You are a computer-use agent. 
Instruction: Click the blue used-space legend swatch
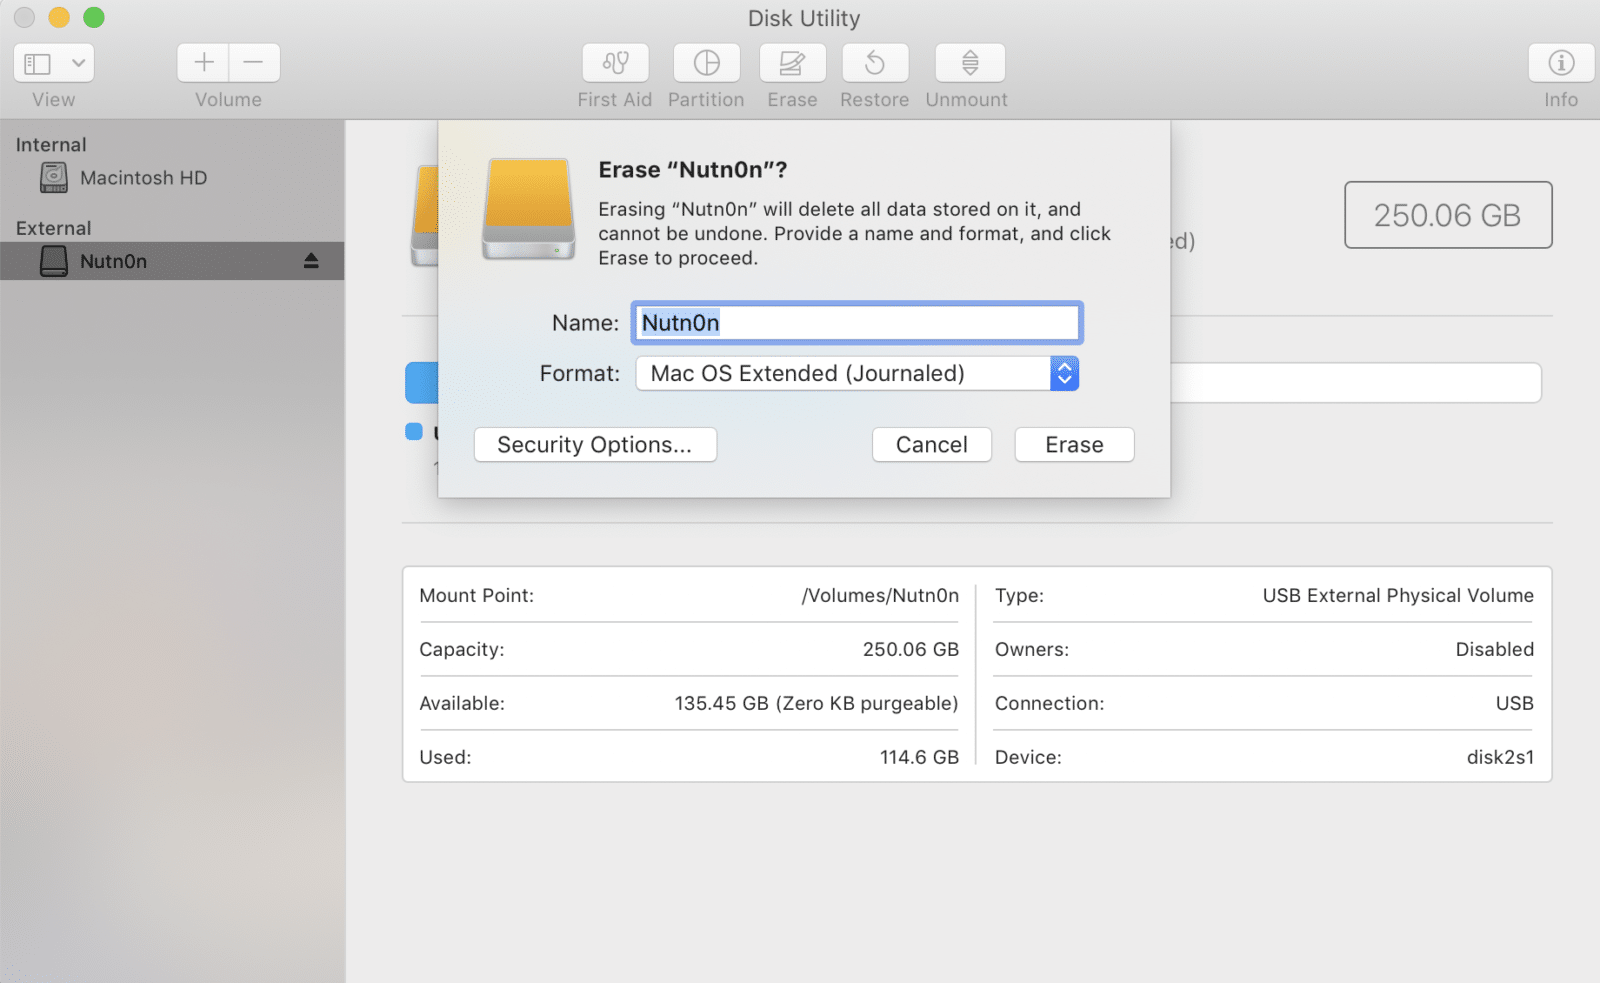click(414, 431)
